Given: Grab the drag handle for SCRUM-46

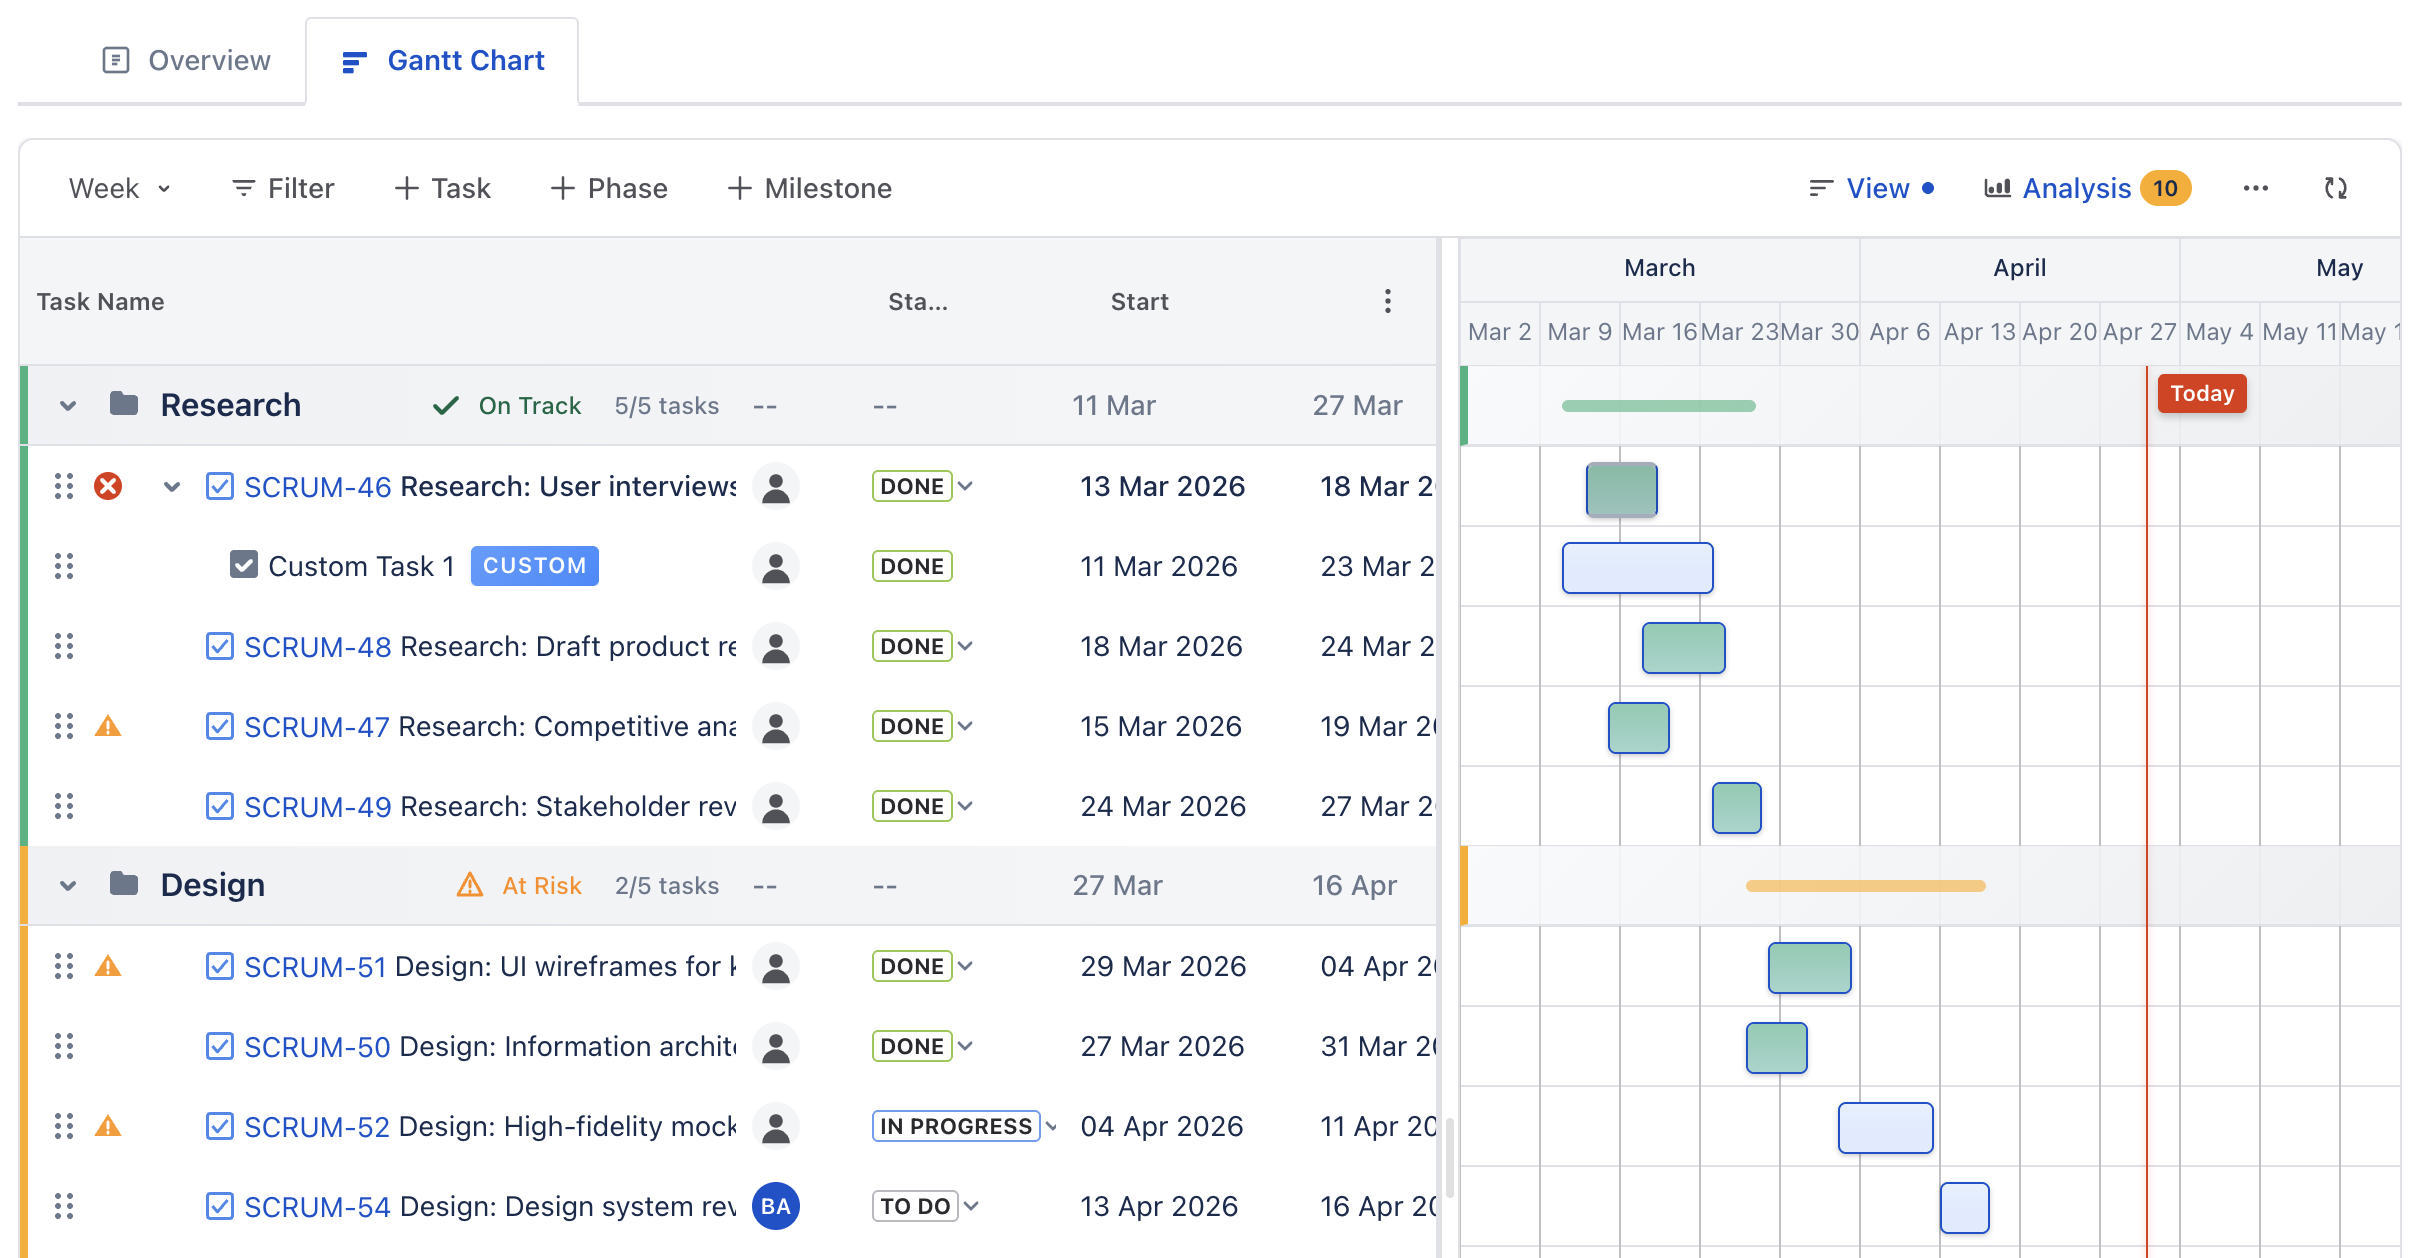Looking at the screenshot, I should (64, 486).
